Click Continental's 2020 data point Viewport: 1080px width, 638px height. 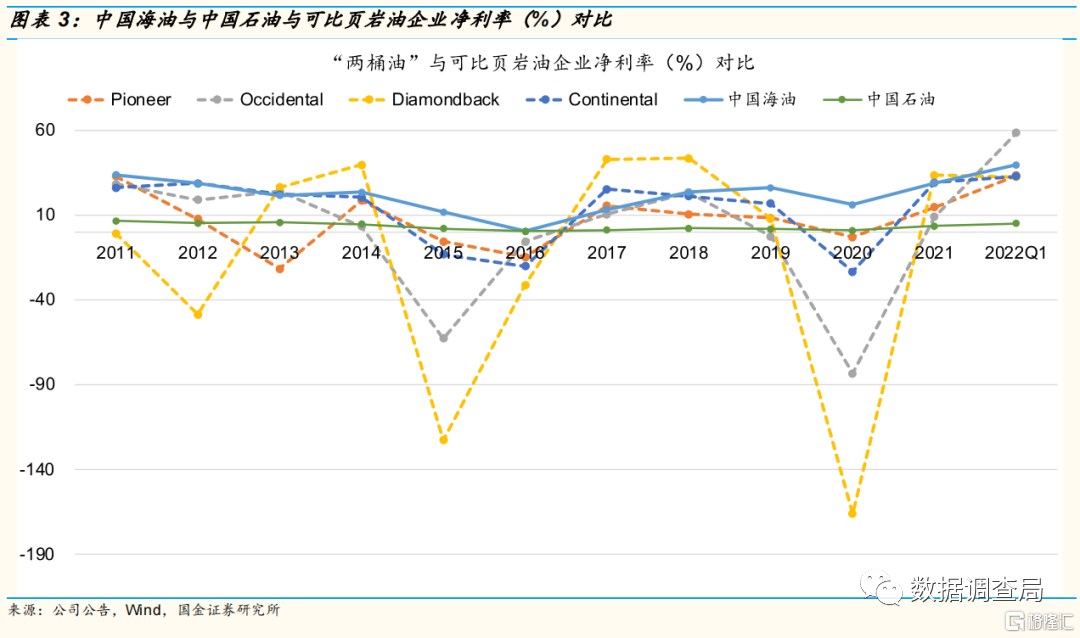coord(852,271)
